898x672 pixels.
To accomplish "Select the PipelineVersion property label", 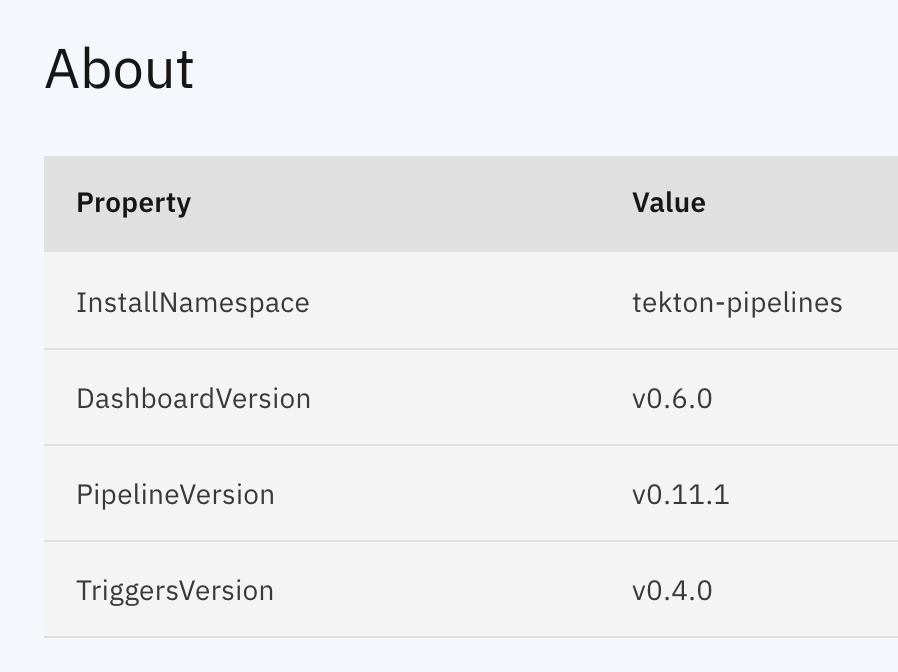I will tap(176, 494).
